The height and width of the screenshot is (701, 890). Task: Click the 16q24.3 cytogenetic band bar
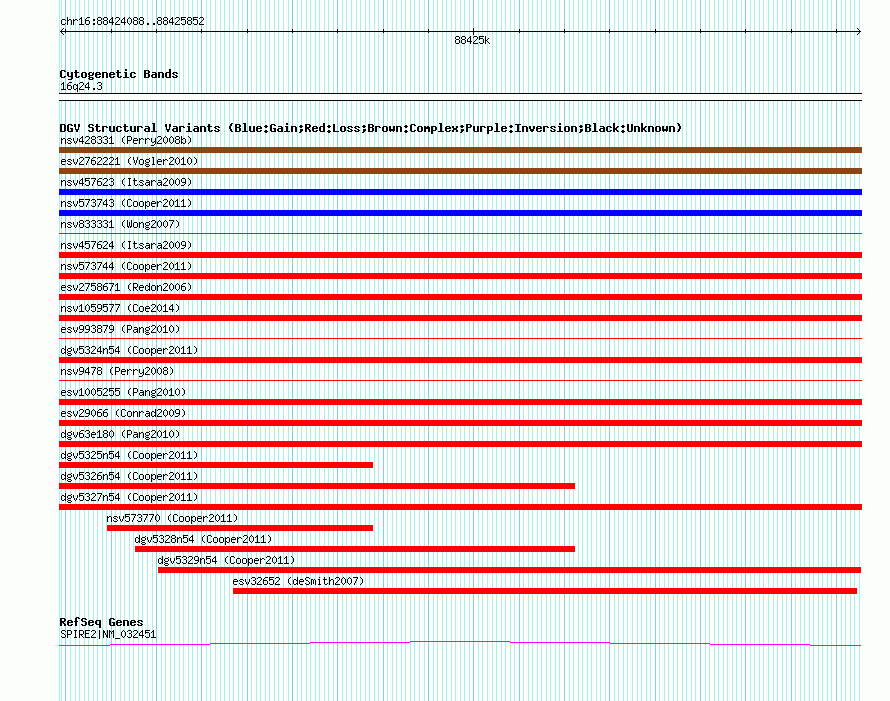tap(460, 97)
